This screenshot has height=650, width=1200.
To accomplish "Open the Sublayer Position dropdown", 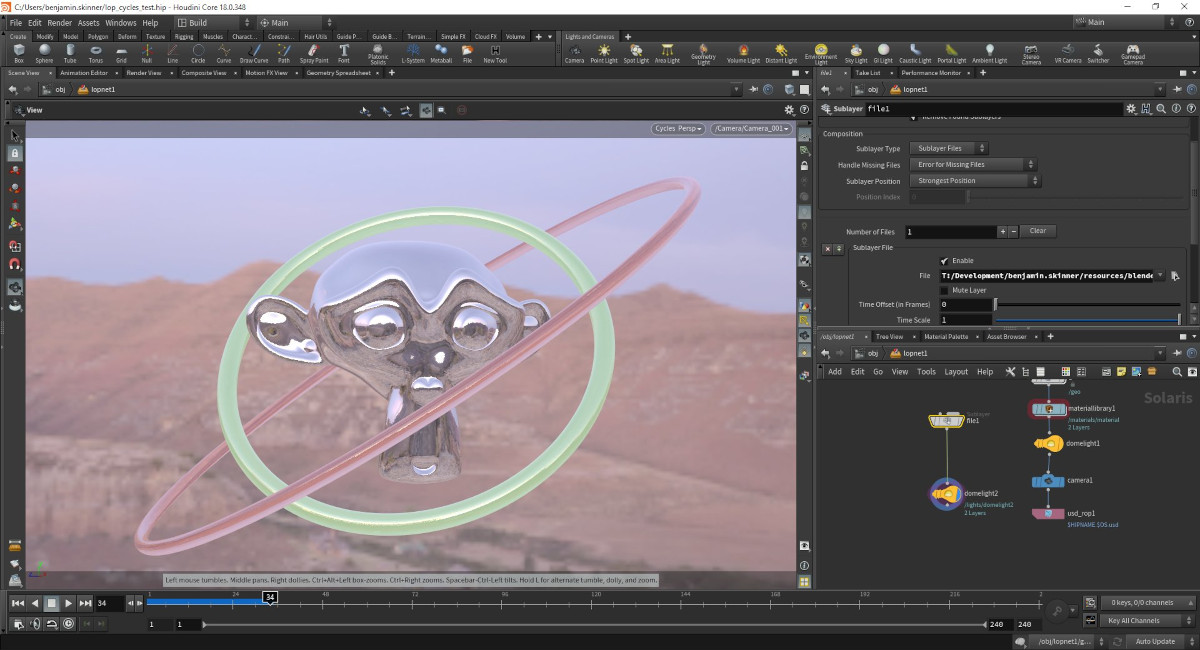I will pos(975,181).
